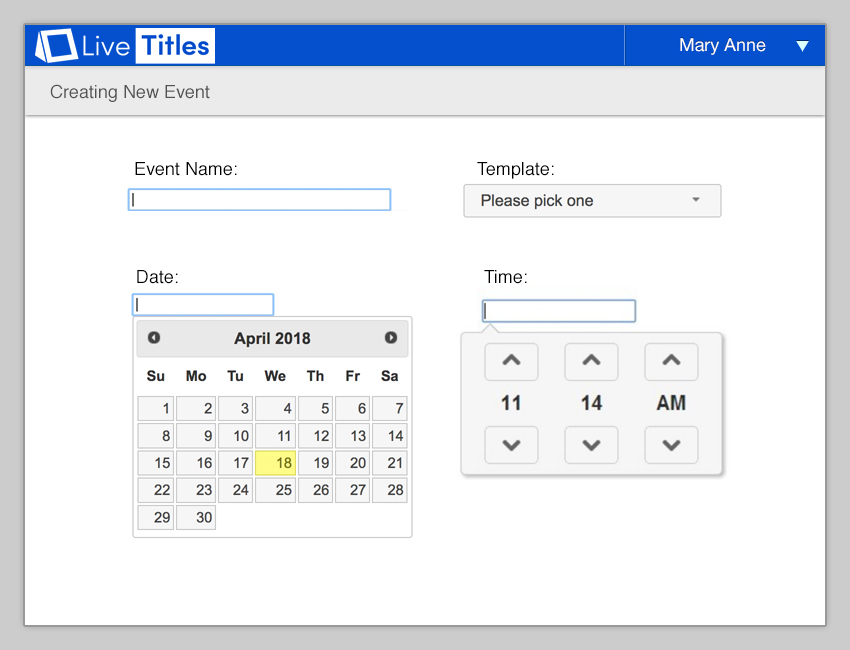Select Saturday April 14 in calendar
The height and width of the screenshot is (650, 850).
click(x=390, y=436)
